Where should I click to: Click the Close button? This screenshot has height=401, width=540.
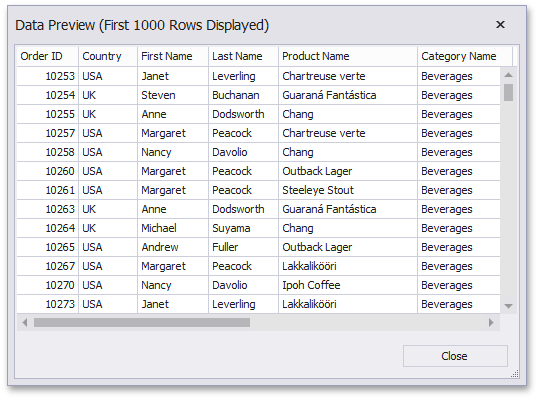455,356
